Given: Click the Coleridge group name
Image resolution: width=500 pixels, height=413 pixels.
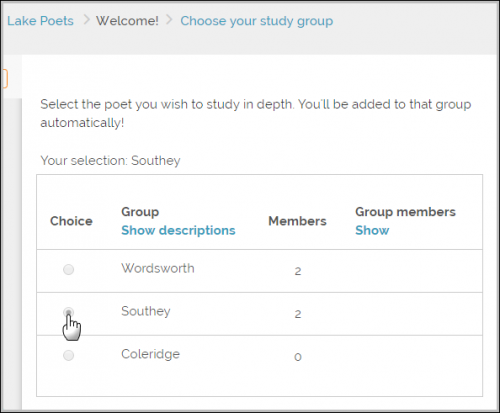Looking at the screenshot, I should pyautogui.click(x=150, y=354).
